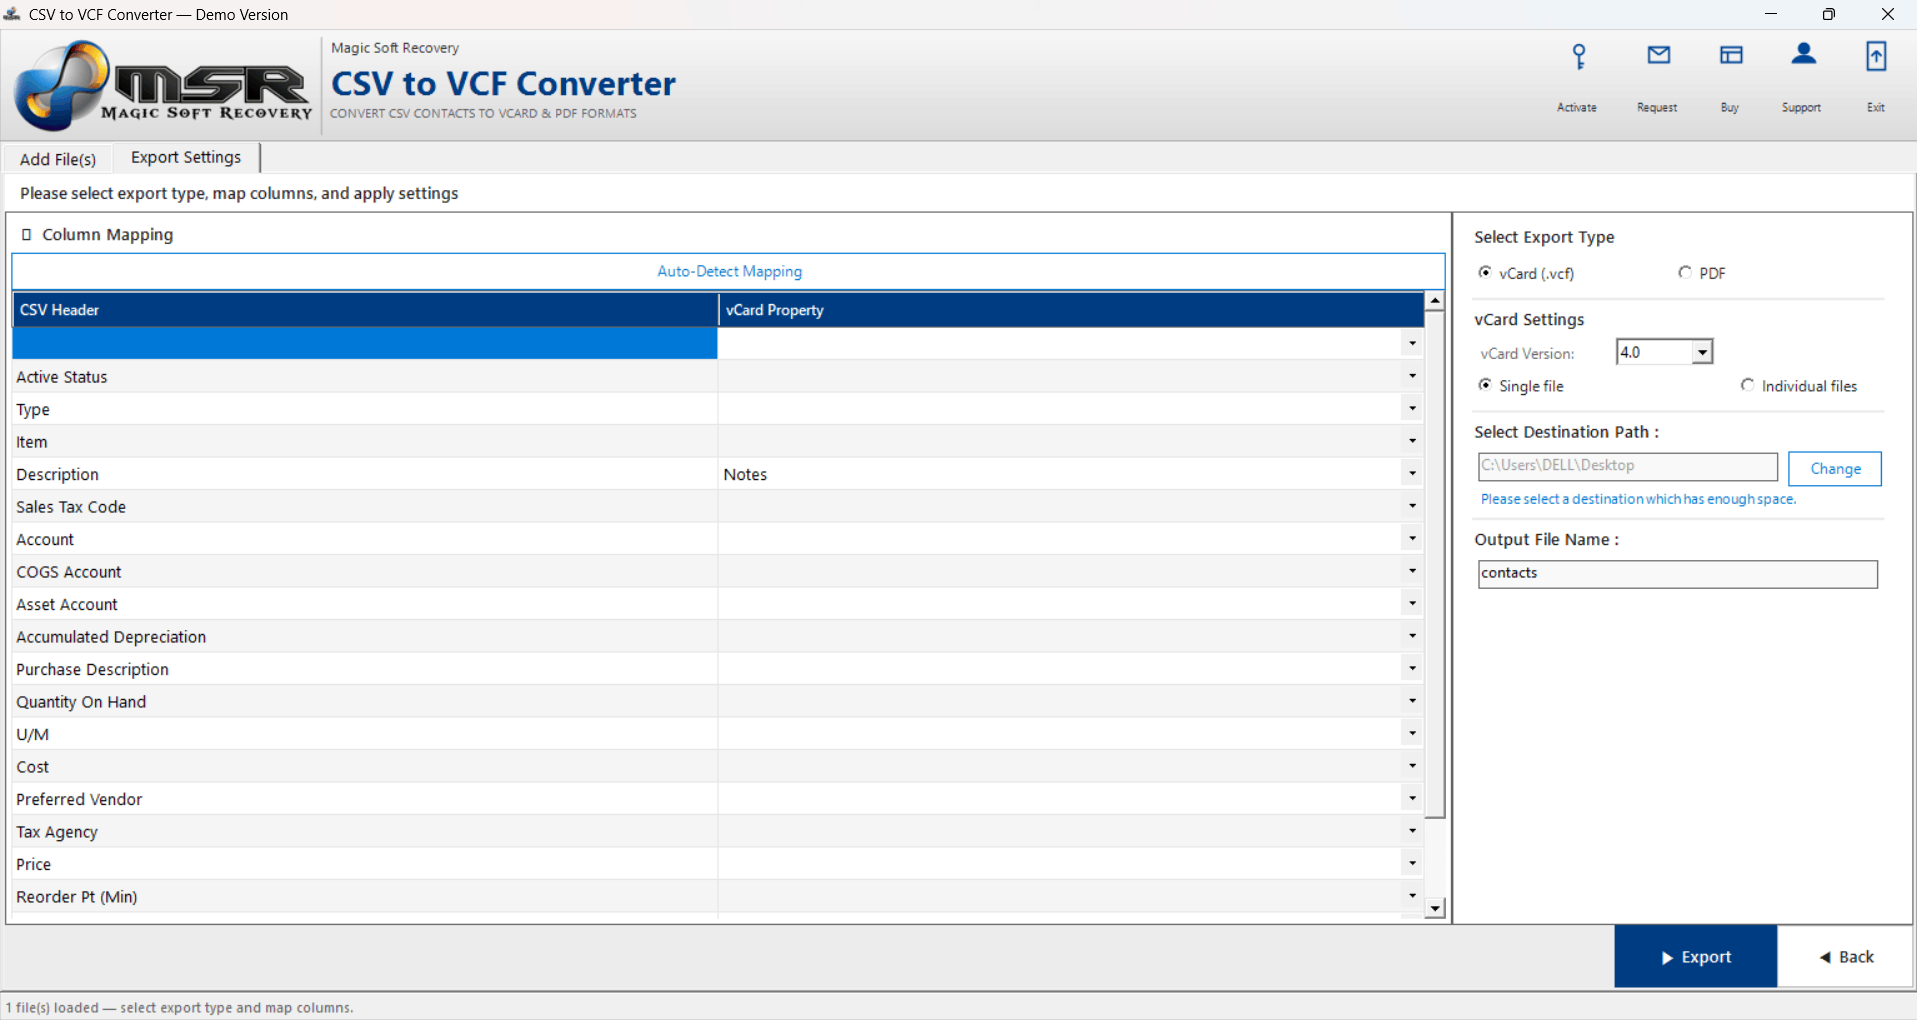The image size is (1917, 1020).
Task: Switch to the Export Settings tab
Action: (186, 157)
